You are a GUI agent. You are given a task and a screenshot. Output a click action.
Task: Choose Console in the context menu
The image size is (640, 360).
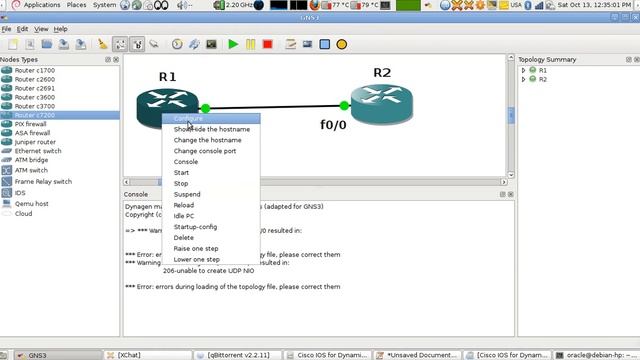pos(211,162)
